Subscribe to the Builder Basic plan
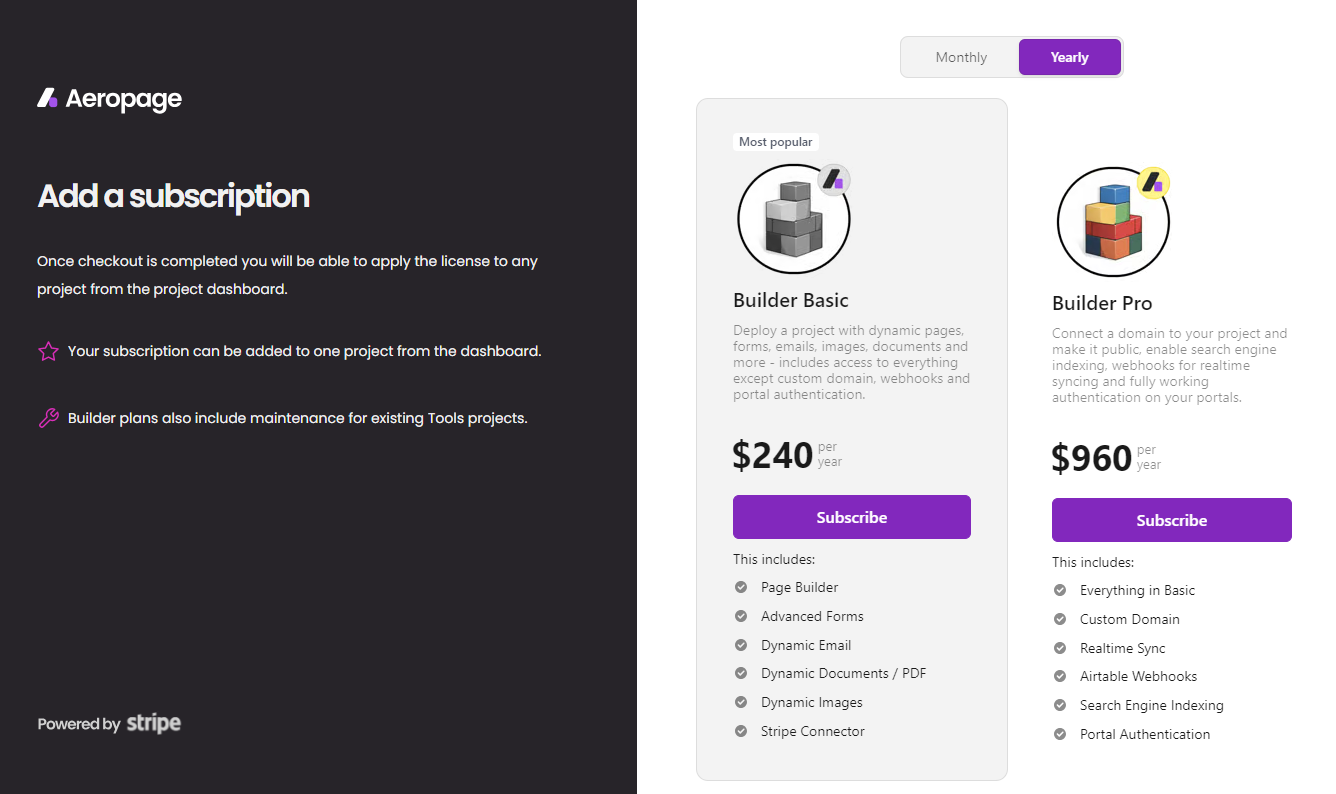The image size is (1336, 794). (852, 517)
